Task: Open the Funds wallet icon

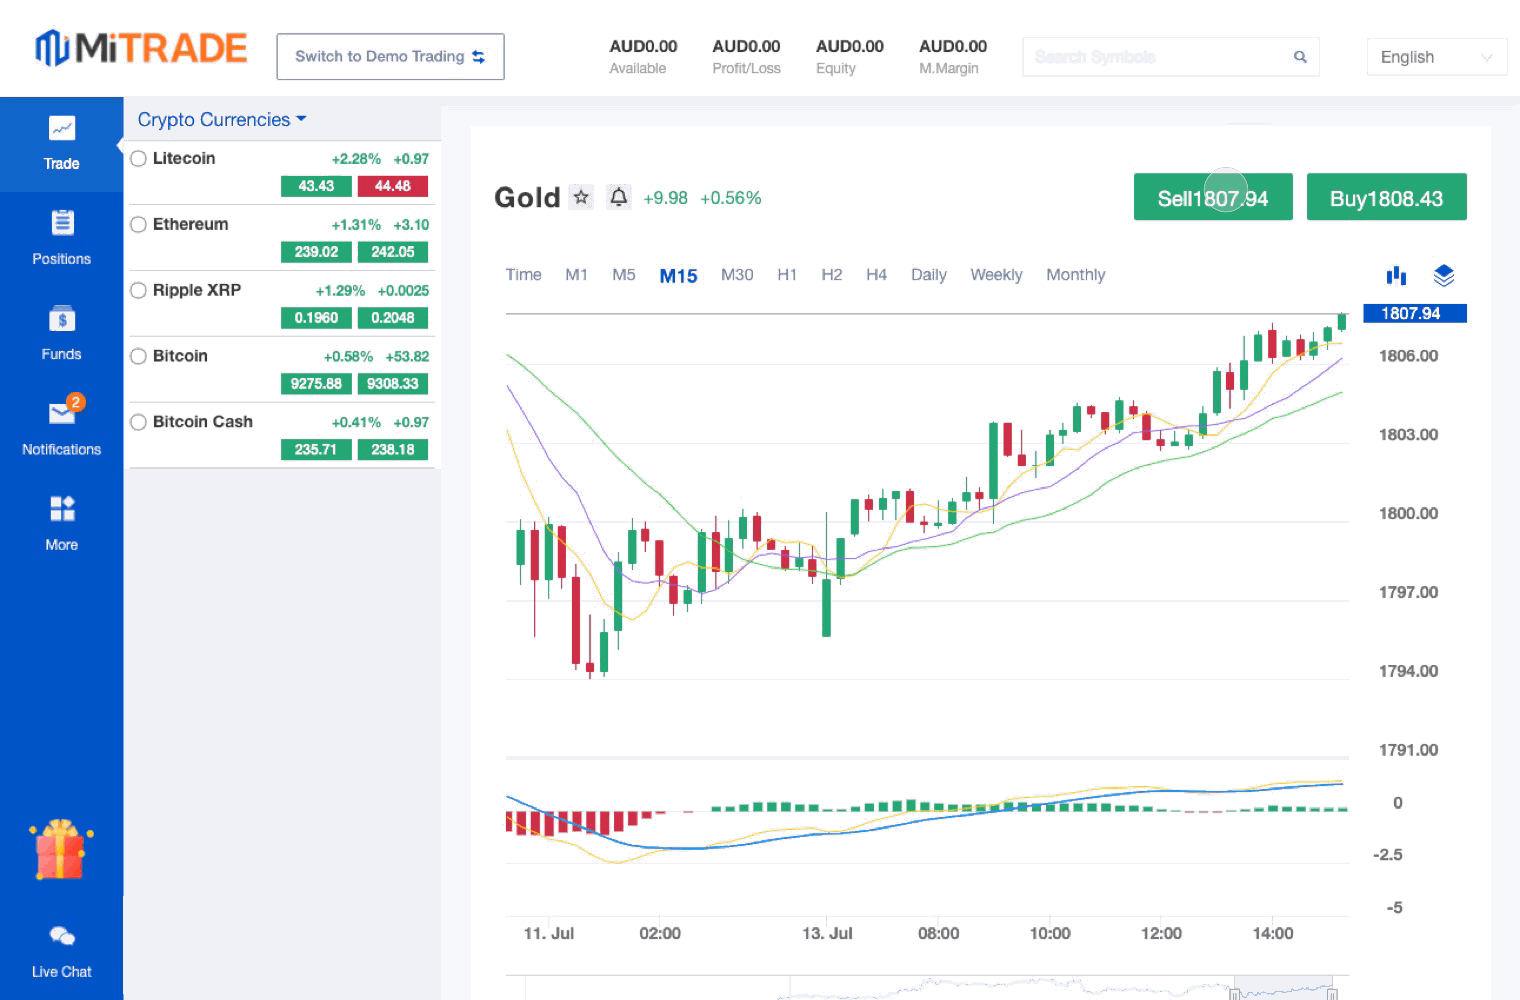Action: pos(62,319)
